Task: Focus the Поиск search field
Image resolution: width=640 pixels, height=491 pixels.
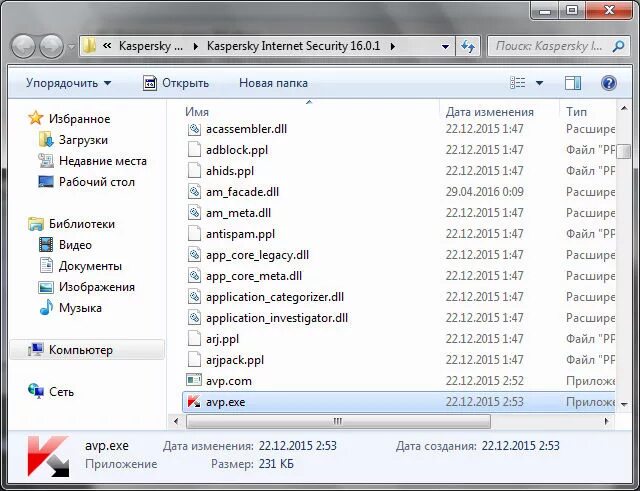Action: pyautogui.click(x=549, y=46)
